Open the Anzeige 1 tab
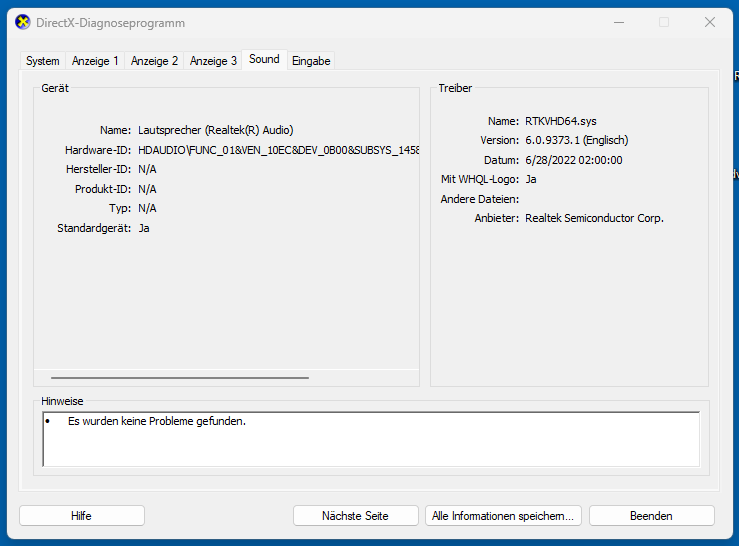The width and height of the screenshot is (739, 546). pos(95,61)
